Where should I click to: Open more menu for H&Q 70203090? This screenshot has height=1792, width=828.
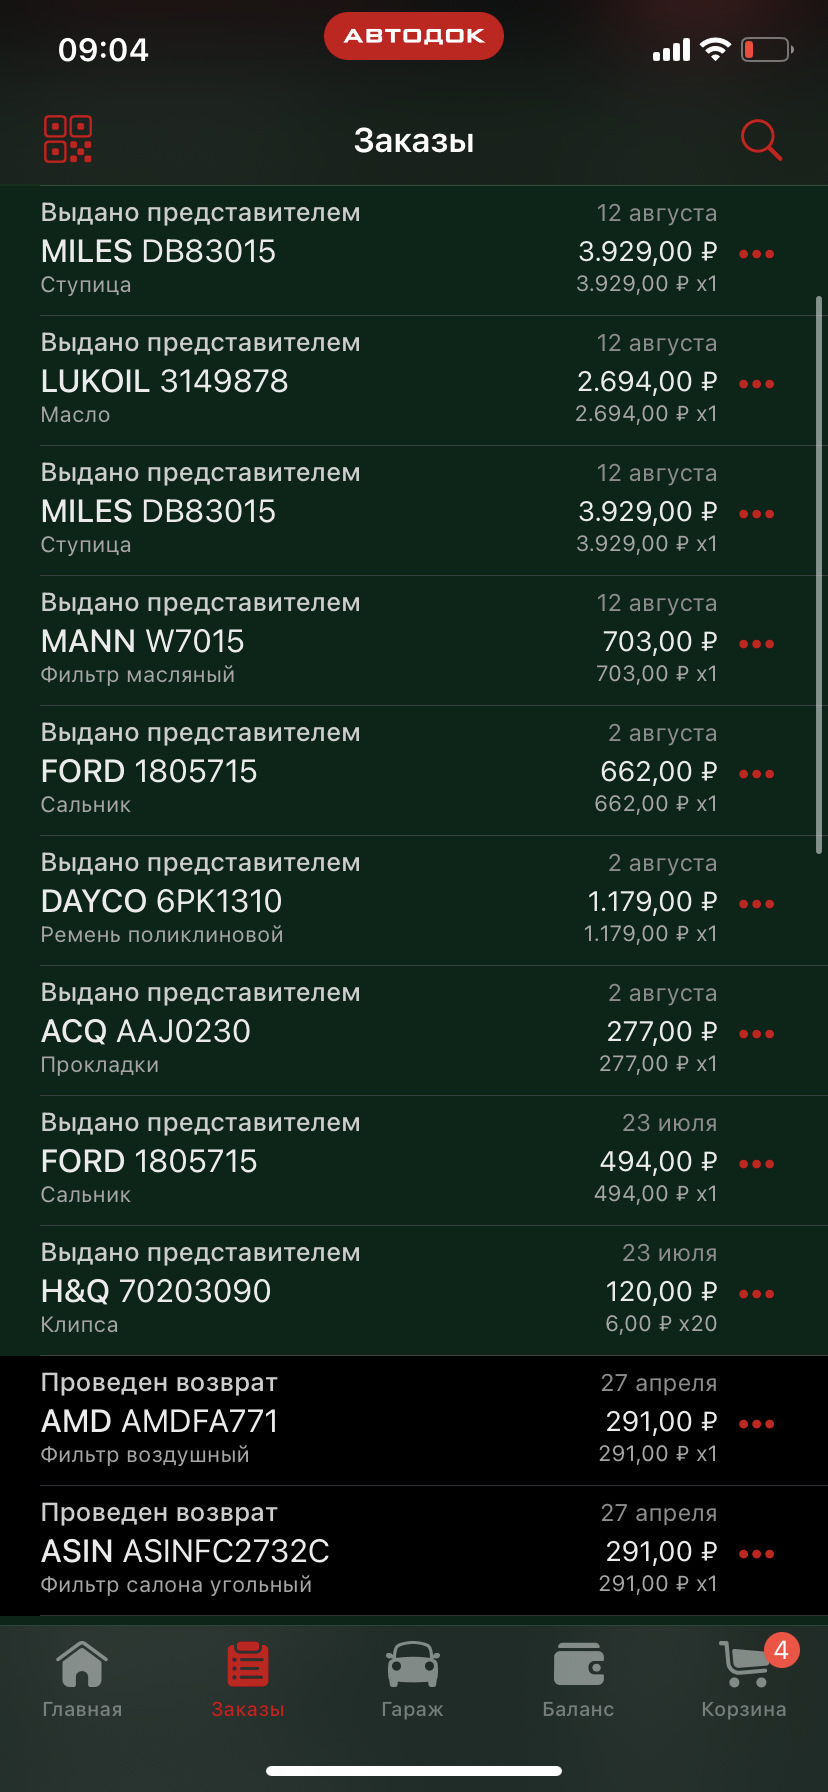pos(756,1294)
